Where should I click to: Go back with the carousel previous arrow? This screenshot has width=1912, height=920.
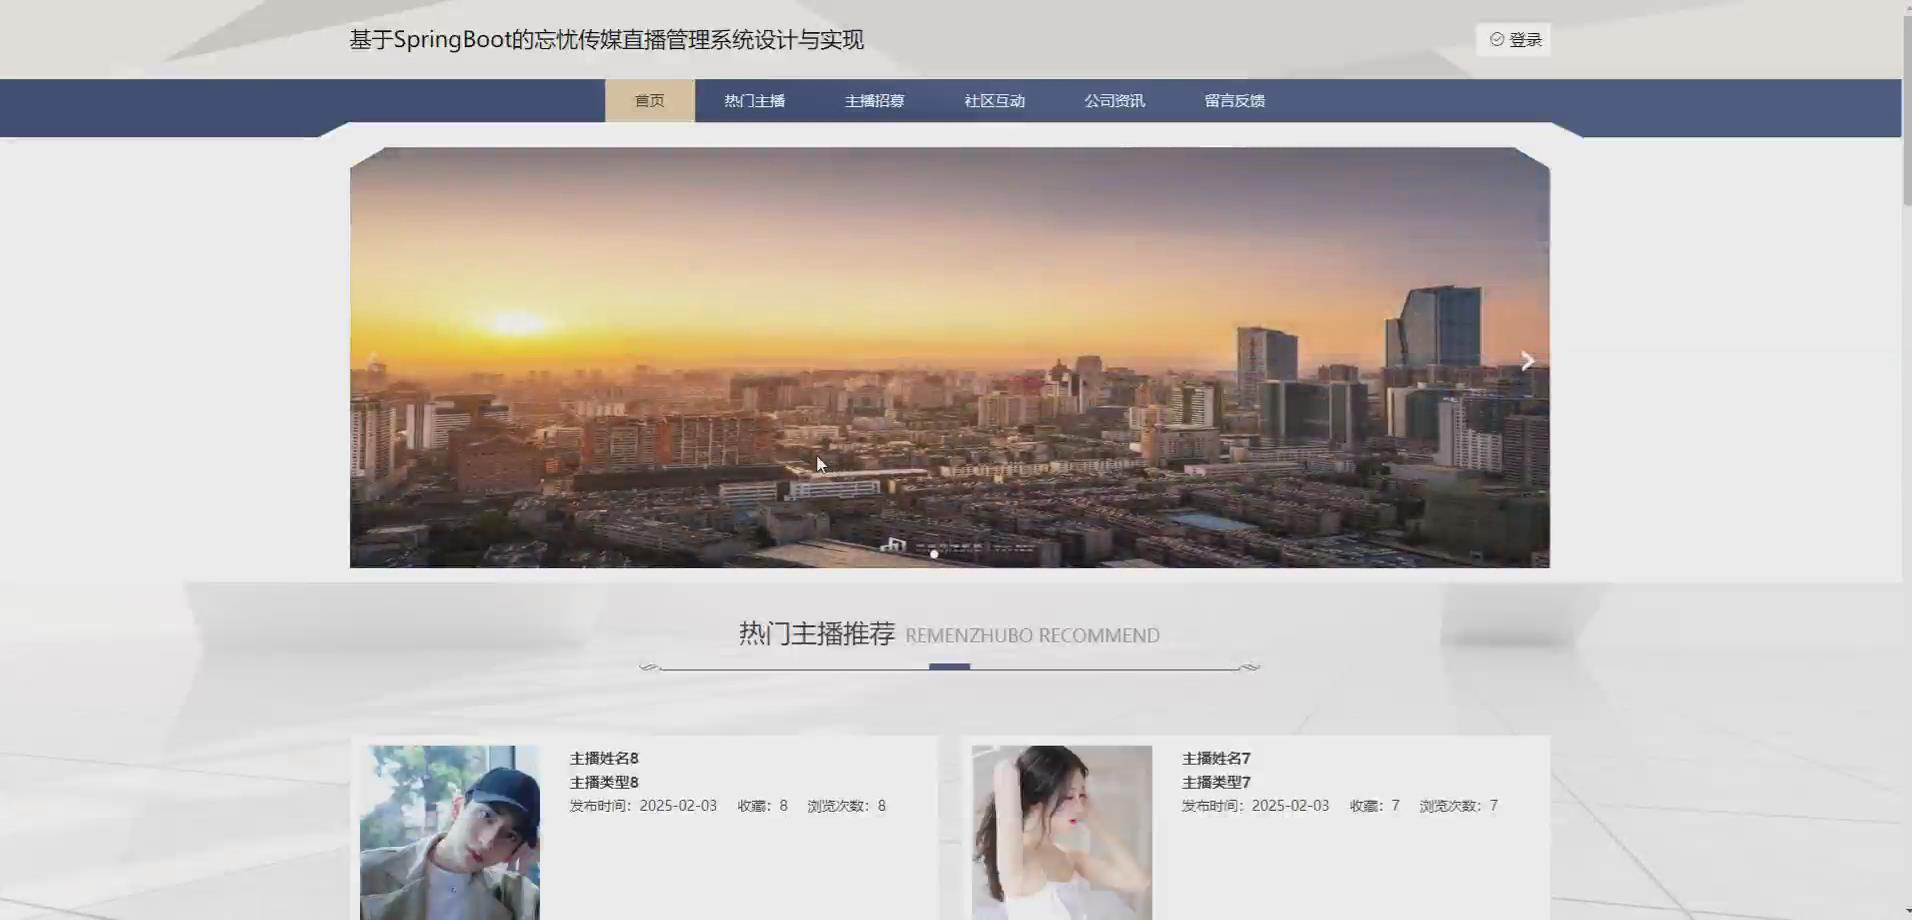point(373,361)
